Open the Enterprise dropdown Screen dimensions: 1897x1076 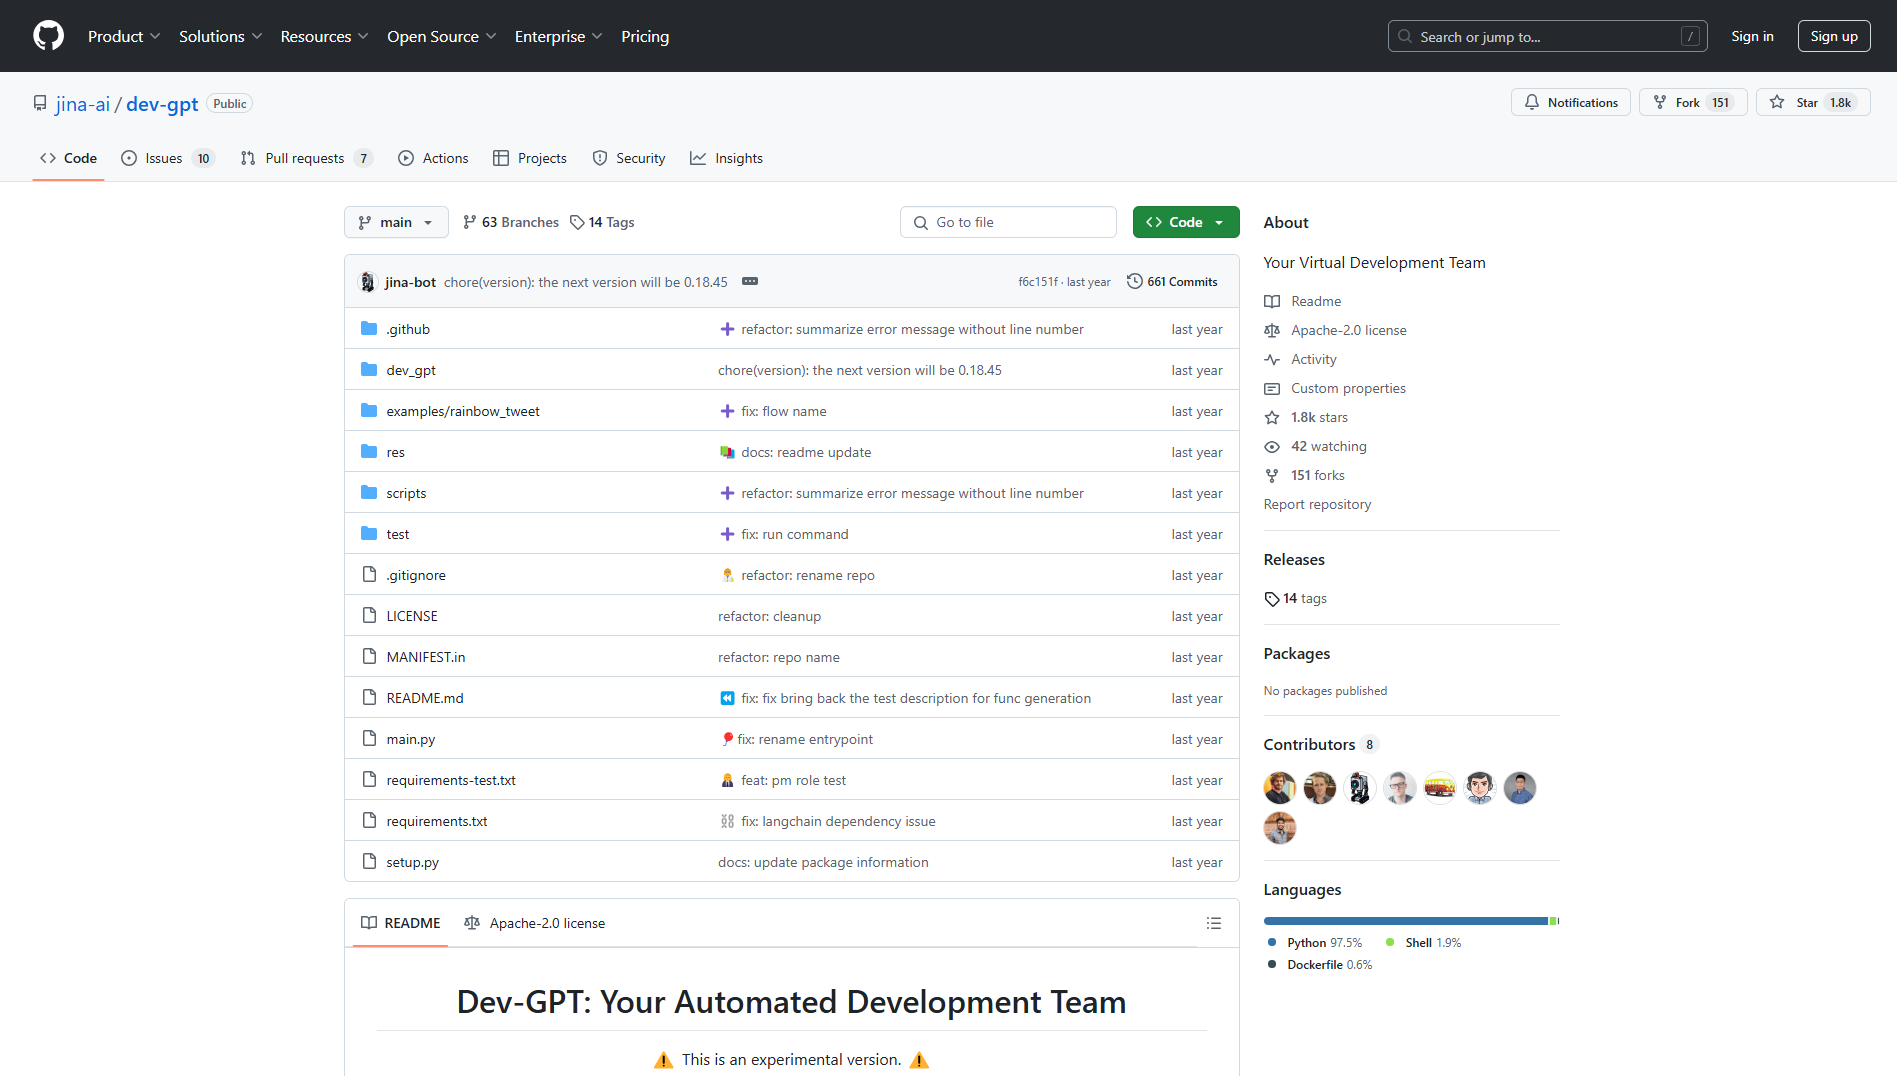[x=559, y=36]
